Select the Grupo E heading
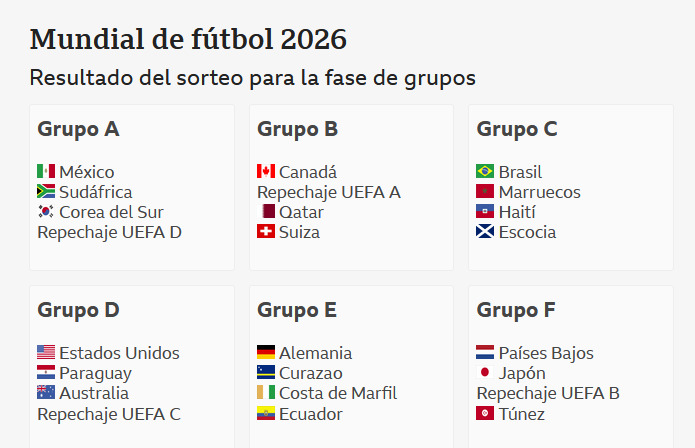This screenshot has height=448, width=695. (x=297, y=310)
